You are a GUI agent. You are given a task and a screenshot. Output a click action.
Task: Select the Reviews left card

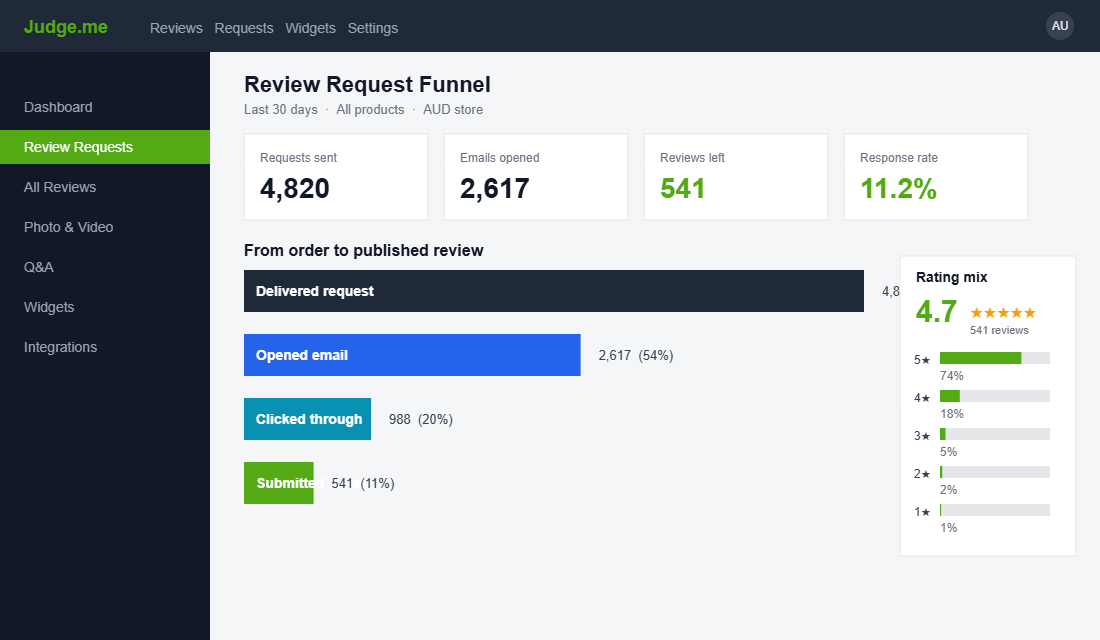pos(736,177)
